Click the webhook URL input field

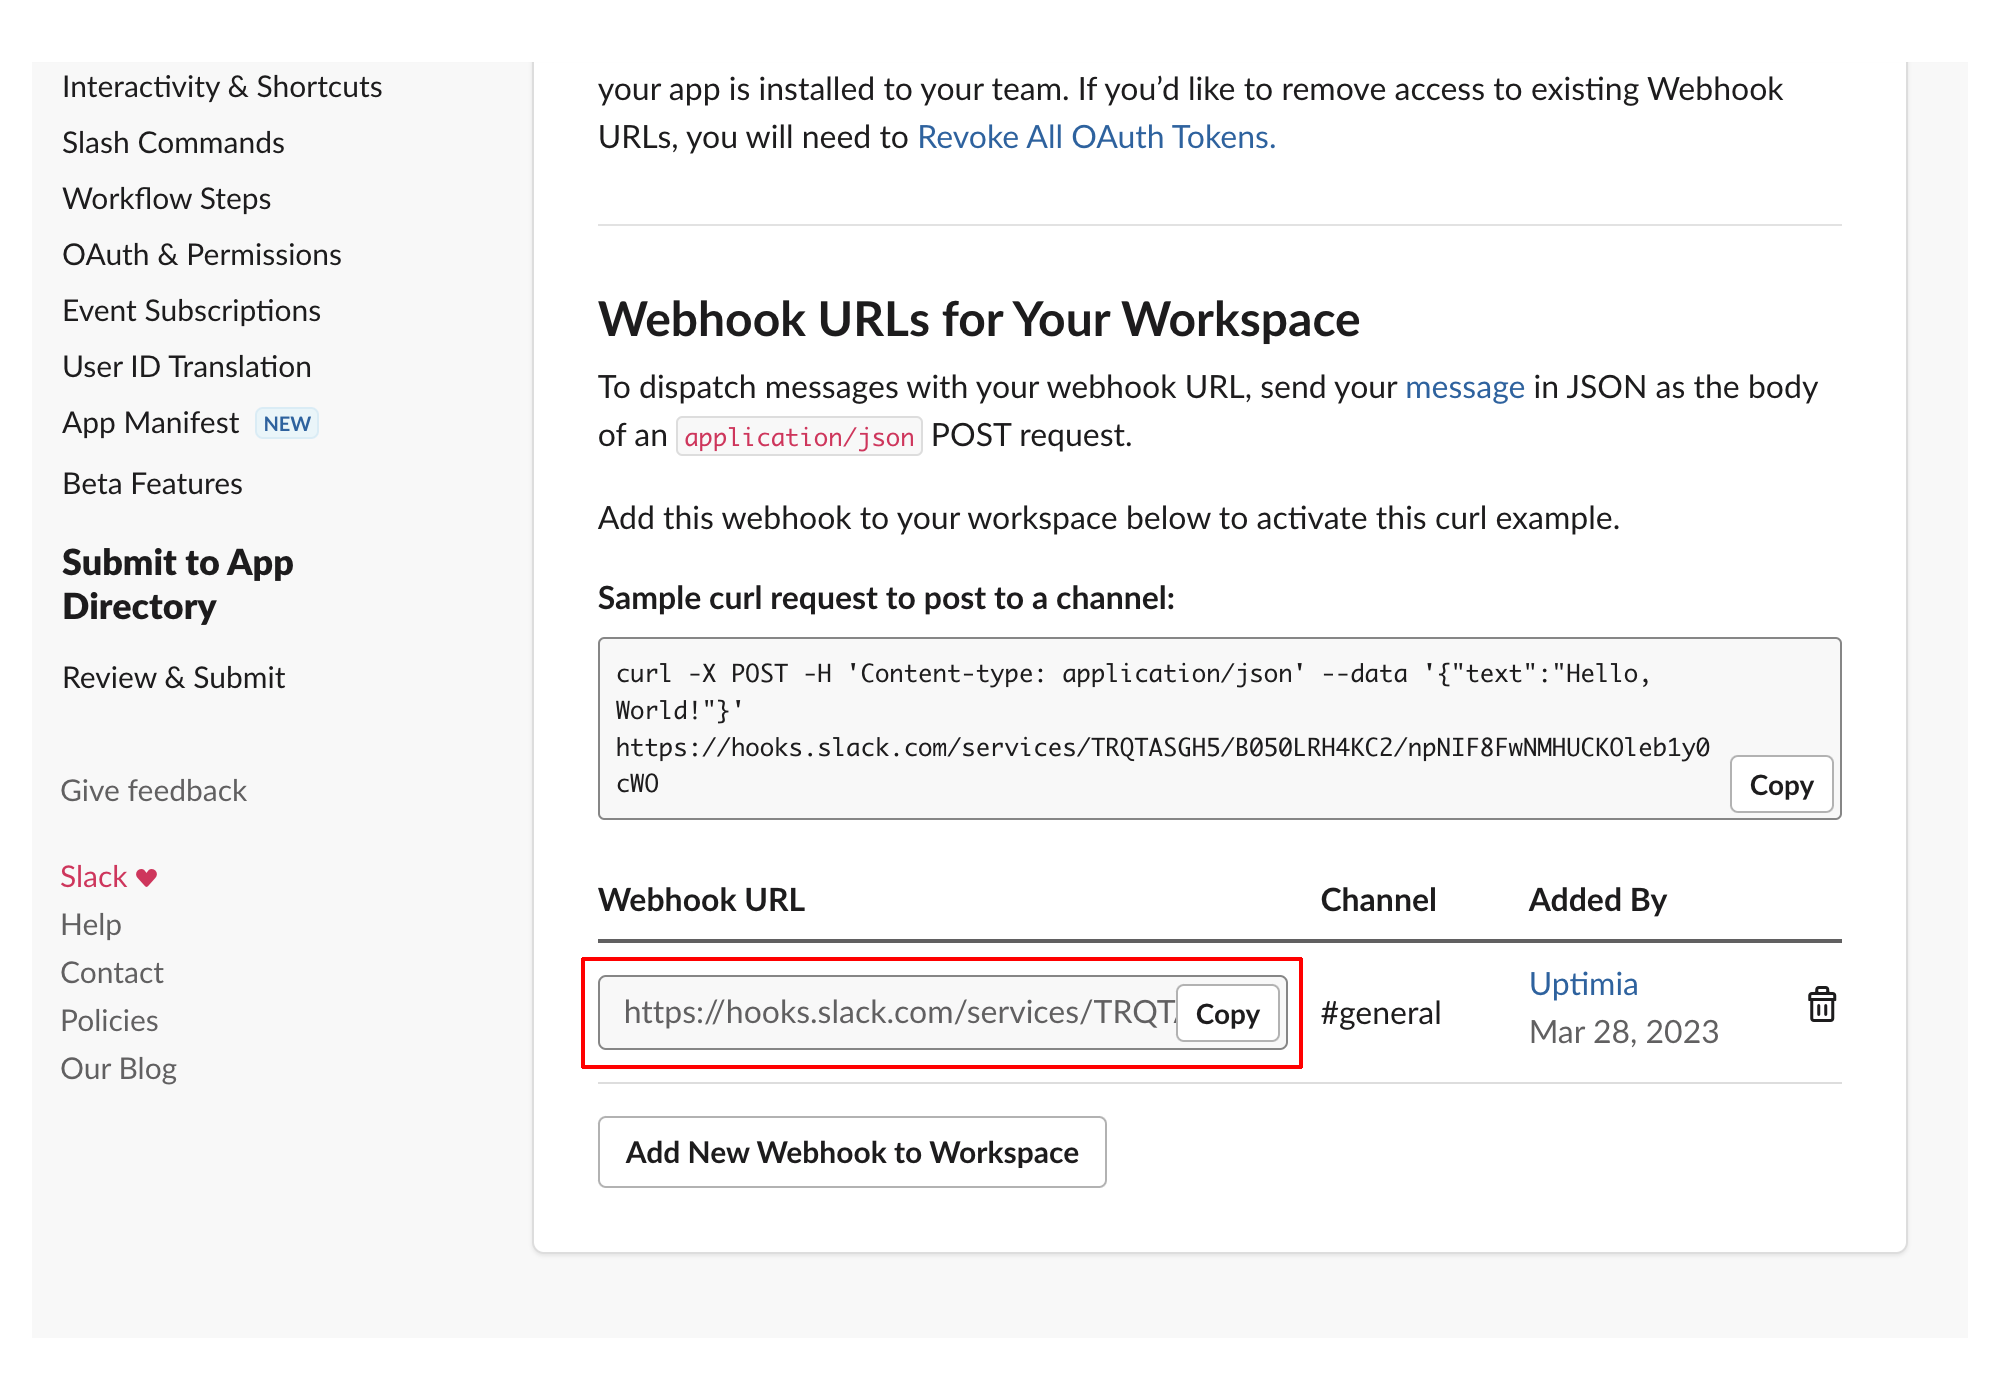[943, 1013]
